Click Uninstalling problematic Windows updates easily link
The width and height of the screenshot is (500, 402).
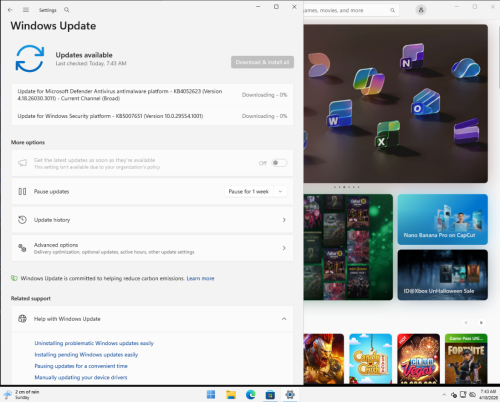tap(94, 343)
